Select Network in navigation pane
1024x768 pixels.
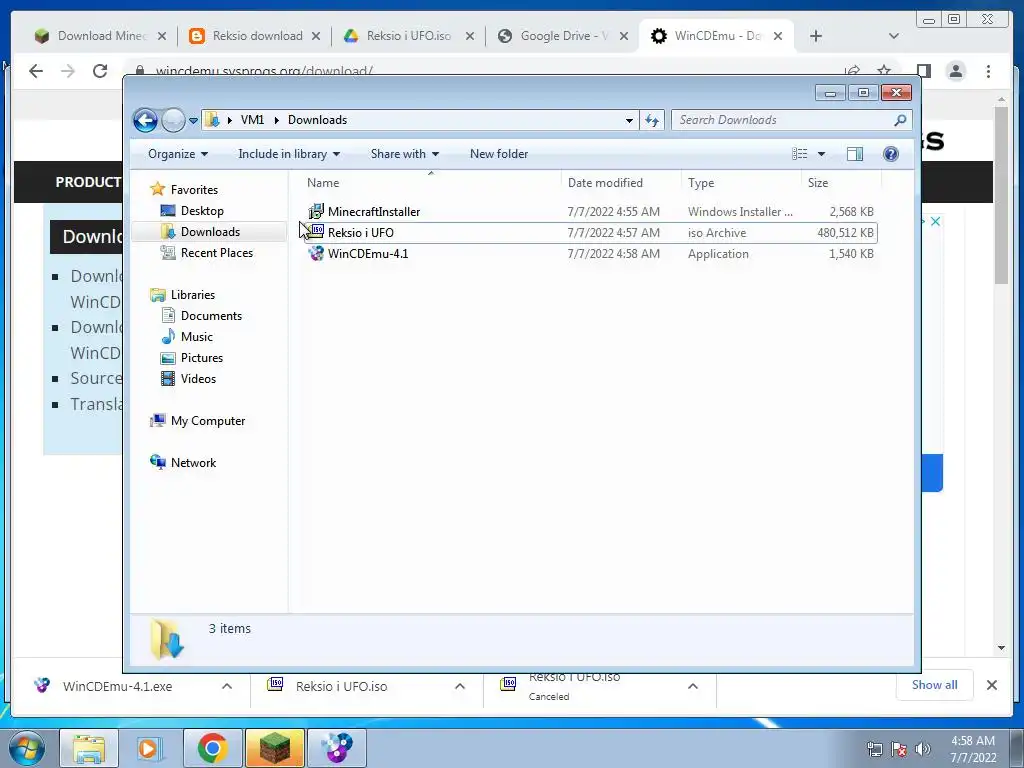click(x=193, y=462)
